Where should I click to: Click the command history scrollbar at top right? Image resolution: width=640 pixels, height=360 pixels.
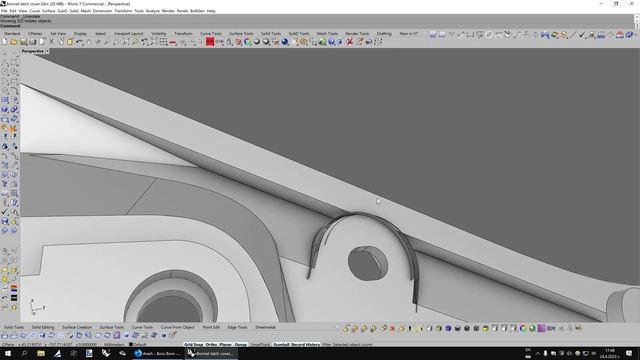click(x=637, y=20)
